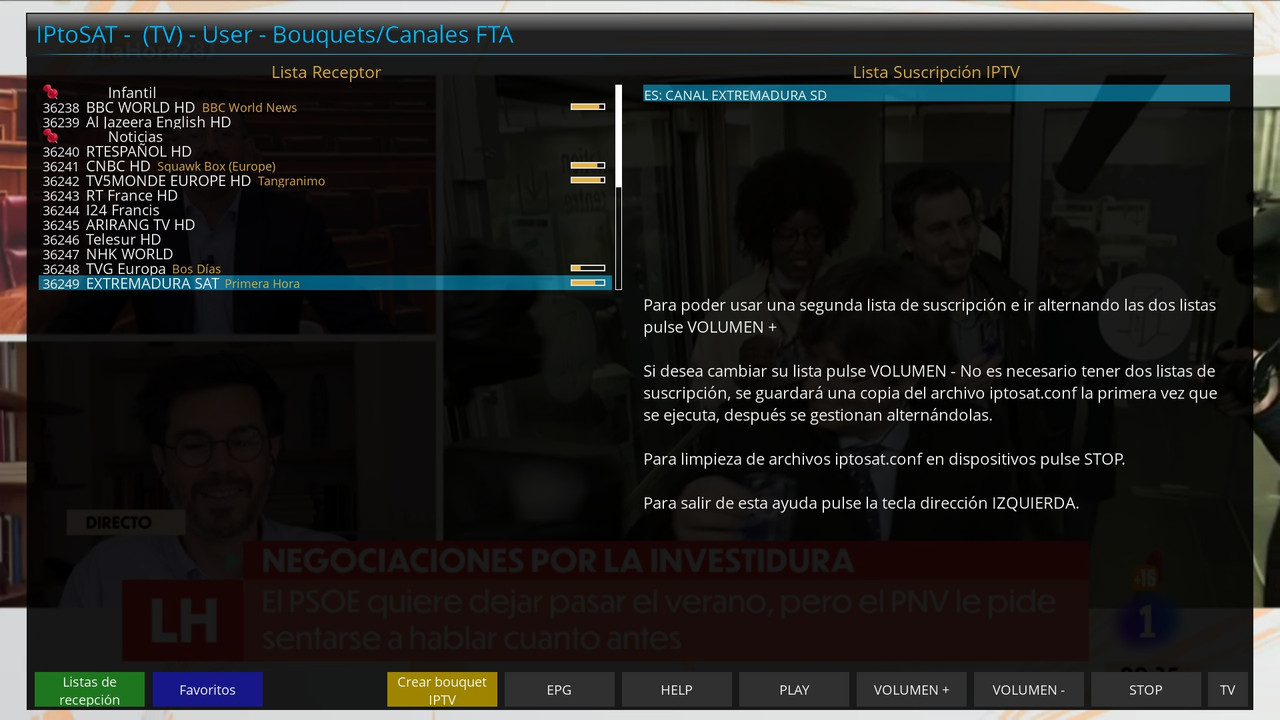Click the Primera Hora progress bar

coord(588,283)
